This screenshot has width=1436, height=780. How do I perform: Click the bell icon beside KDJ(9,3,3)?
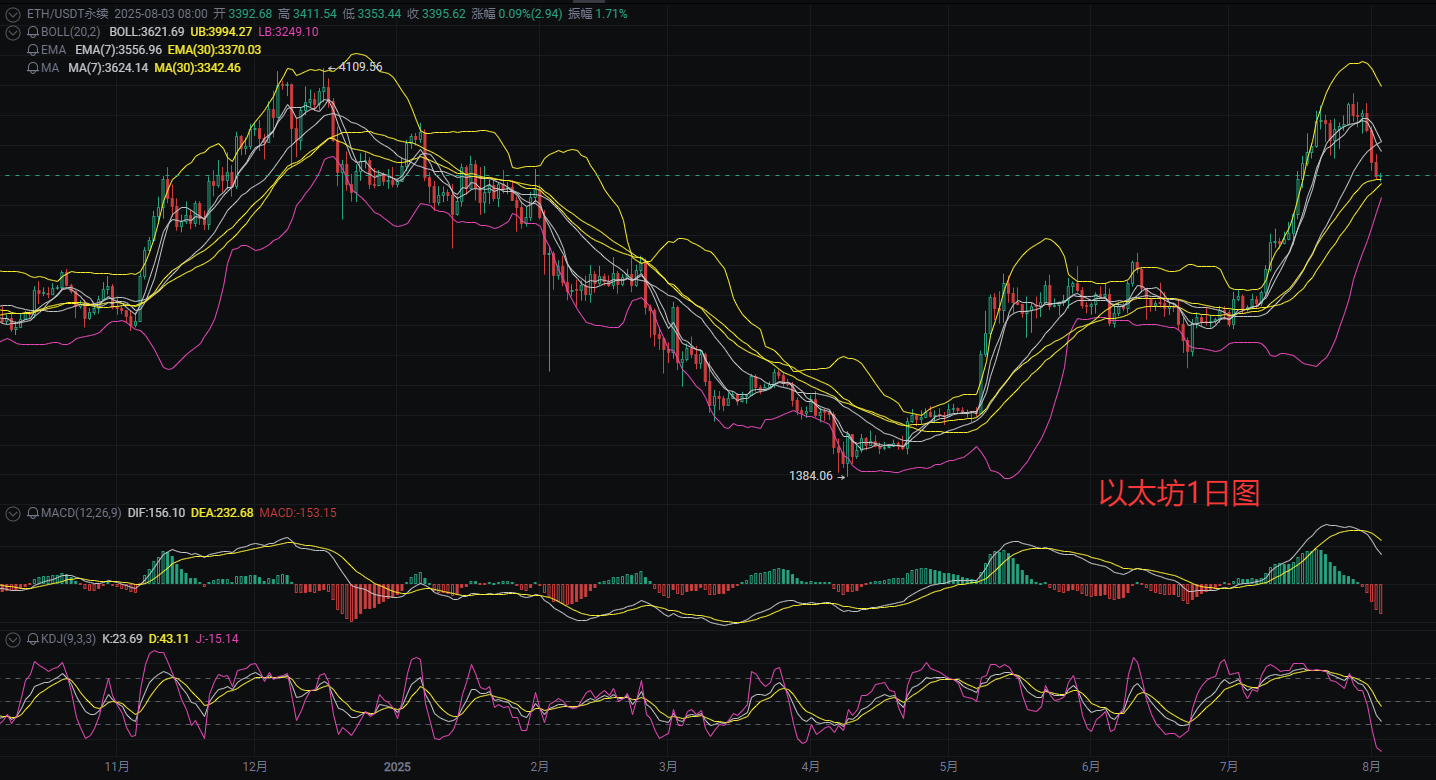coord(33,638)
